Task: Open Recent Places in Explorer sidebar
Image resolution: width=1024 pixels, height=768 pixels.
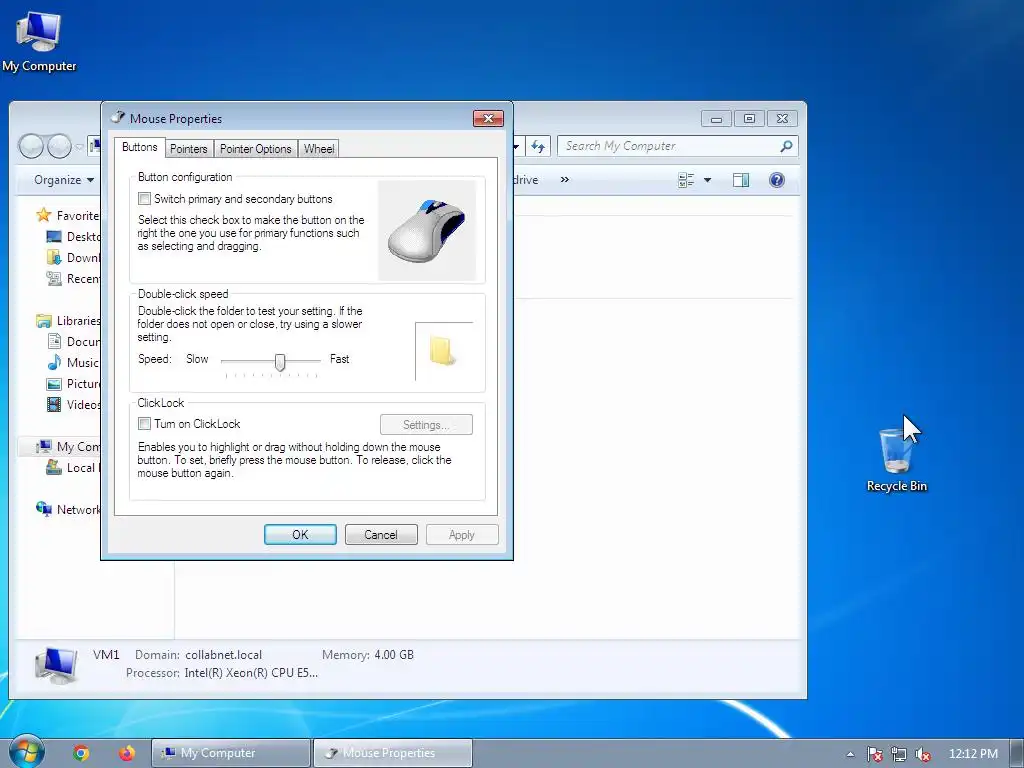Action: pyautogui.click(x=73, y=279)
